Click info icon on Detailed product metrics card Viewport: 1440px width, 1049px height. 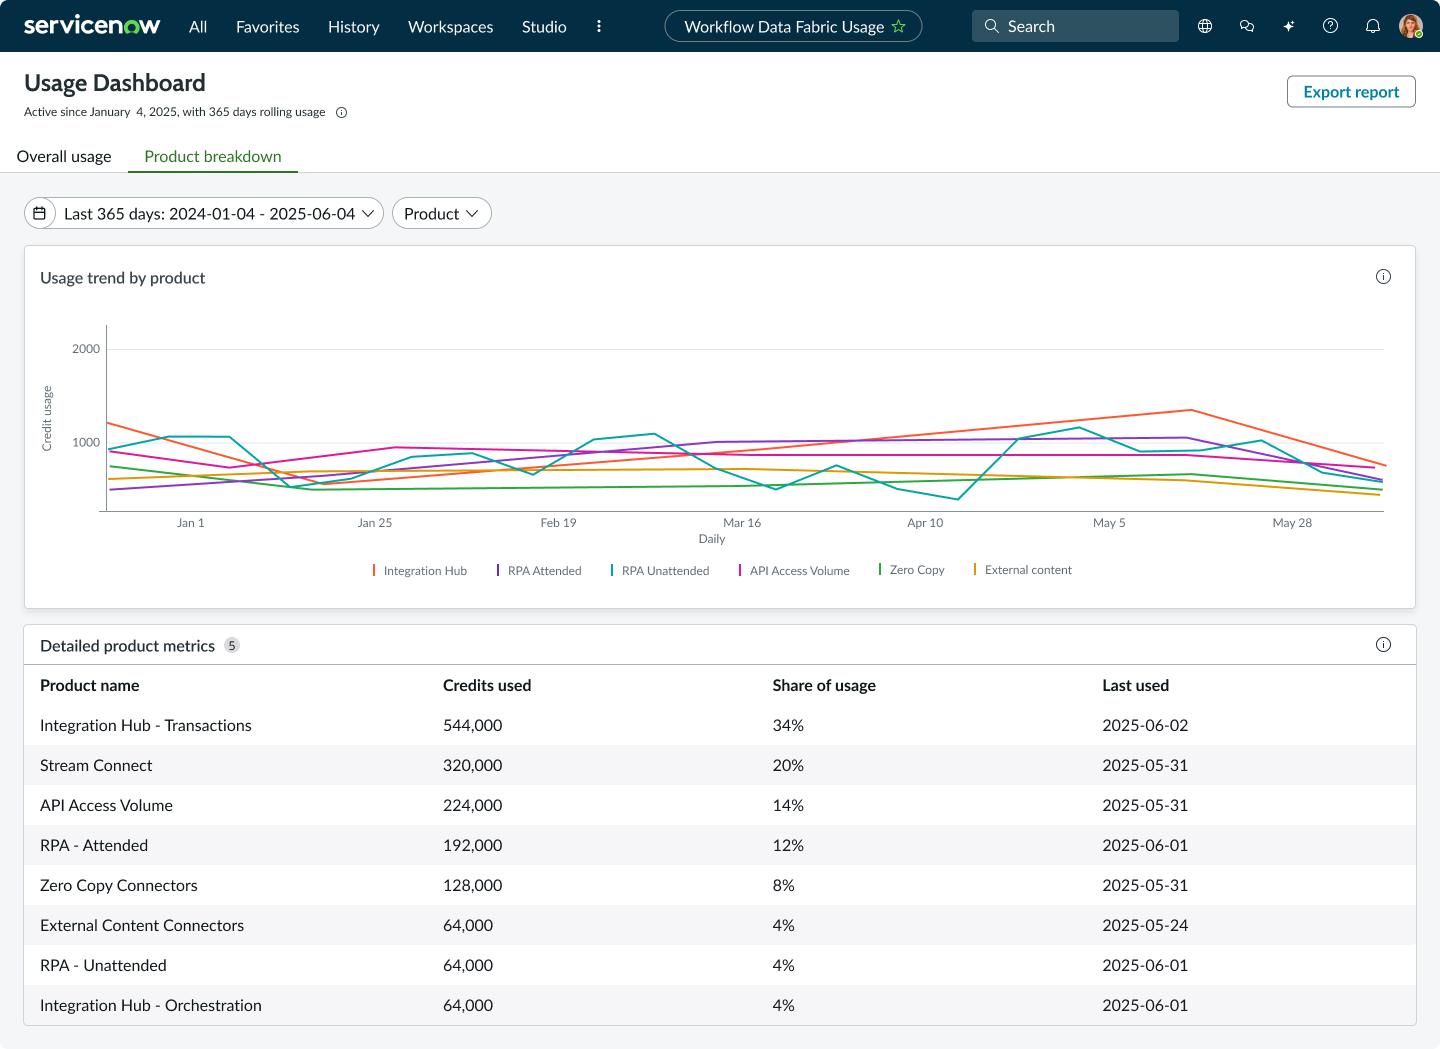pos(1383,645)
